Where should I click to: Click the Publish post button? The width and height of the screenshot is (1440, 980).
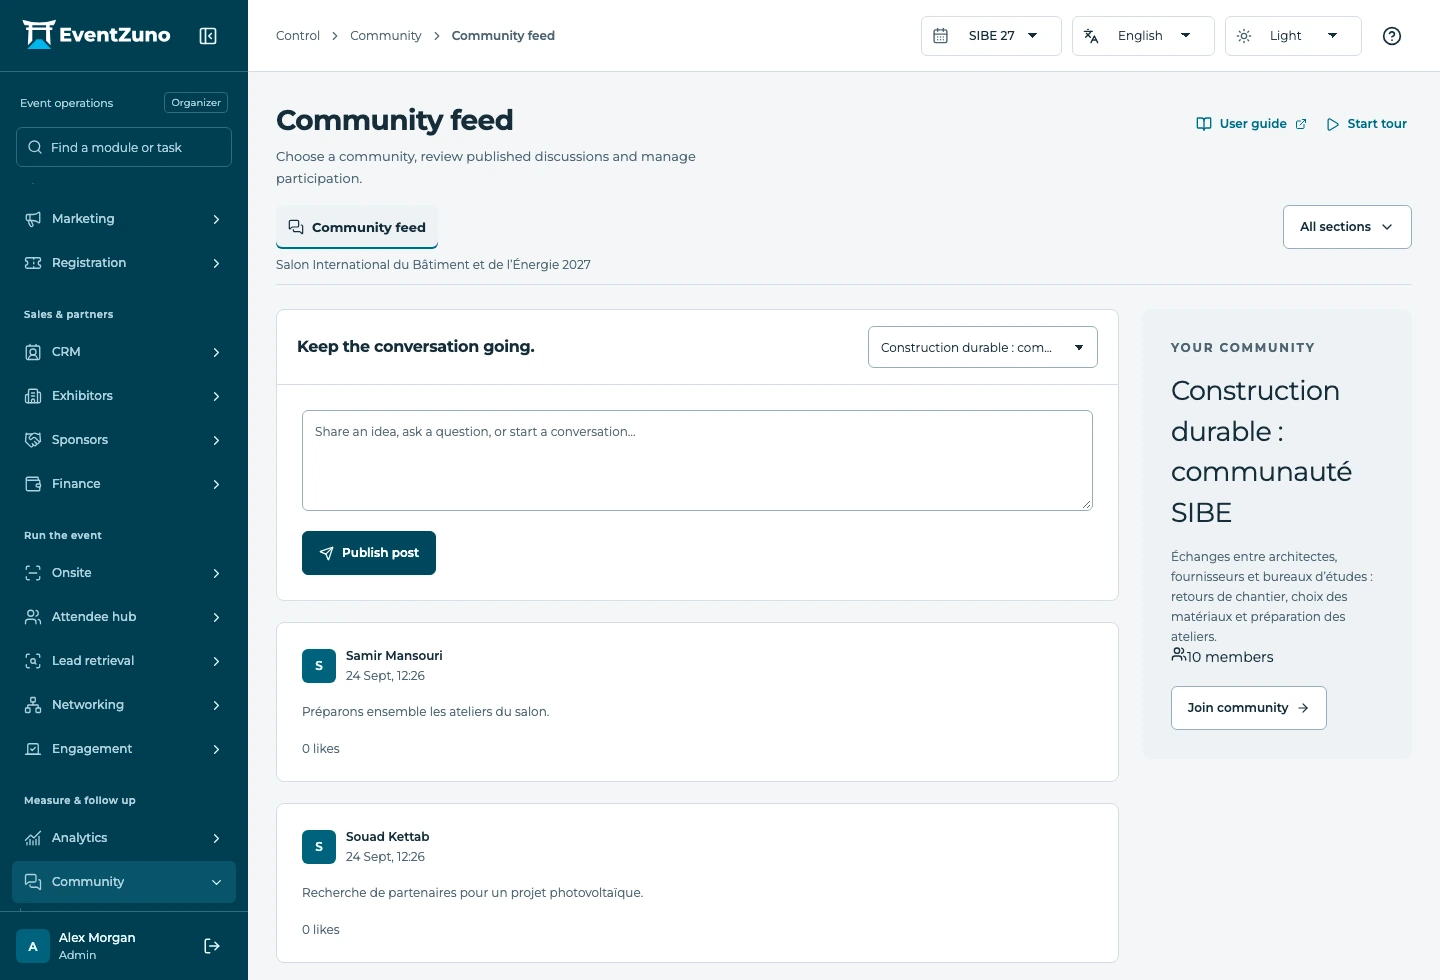pyautogui.click(x=369, y=553)
